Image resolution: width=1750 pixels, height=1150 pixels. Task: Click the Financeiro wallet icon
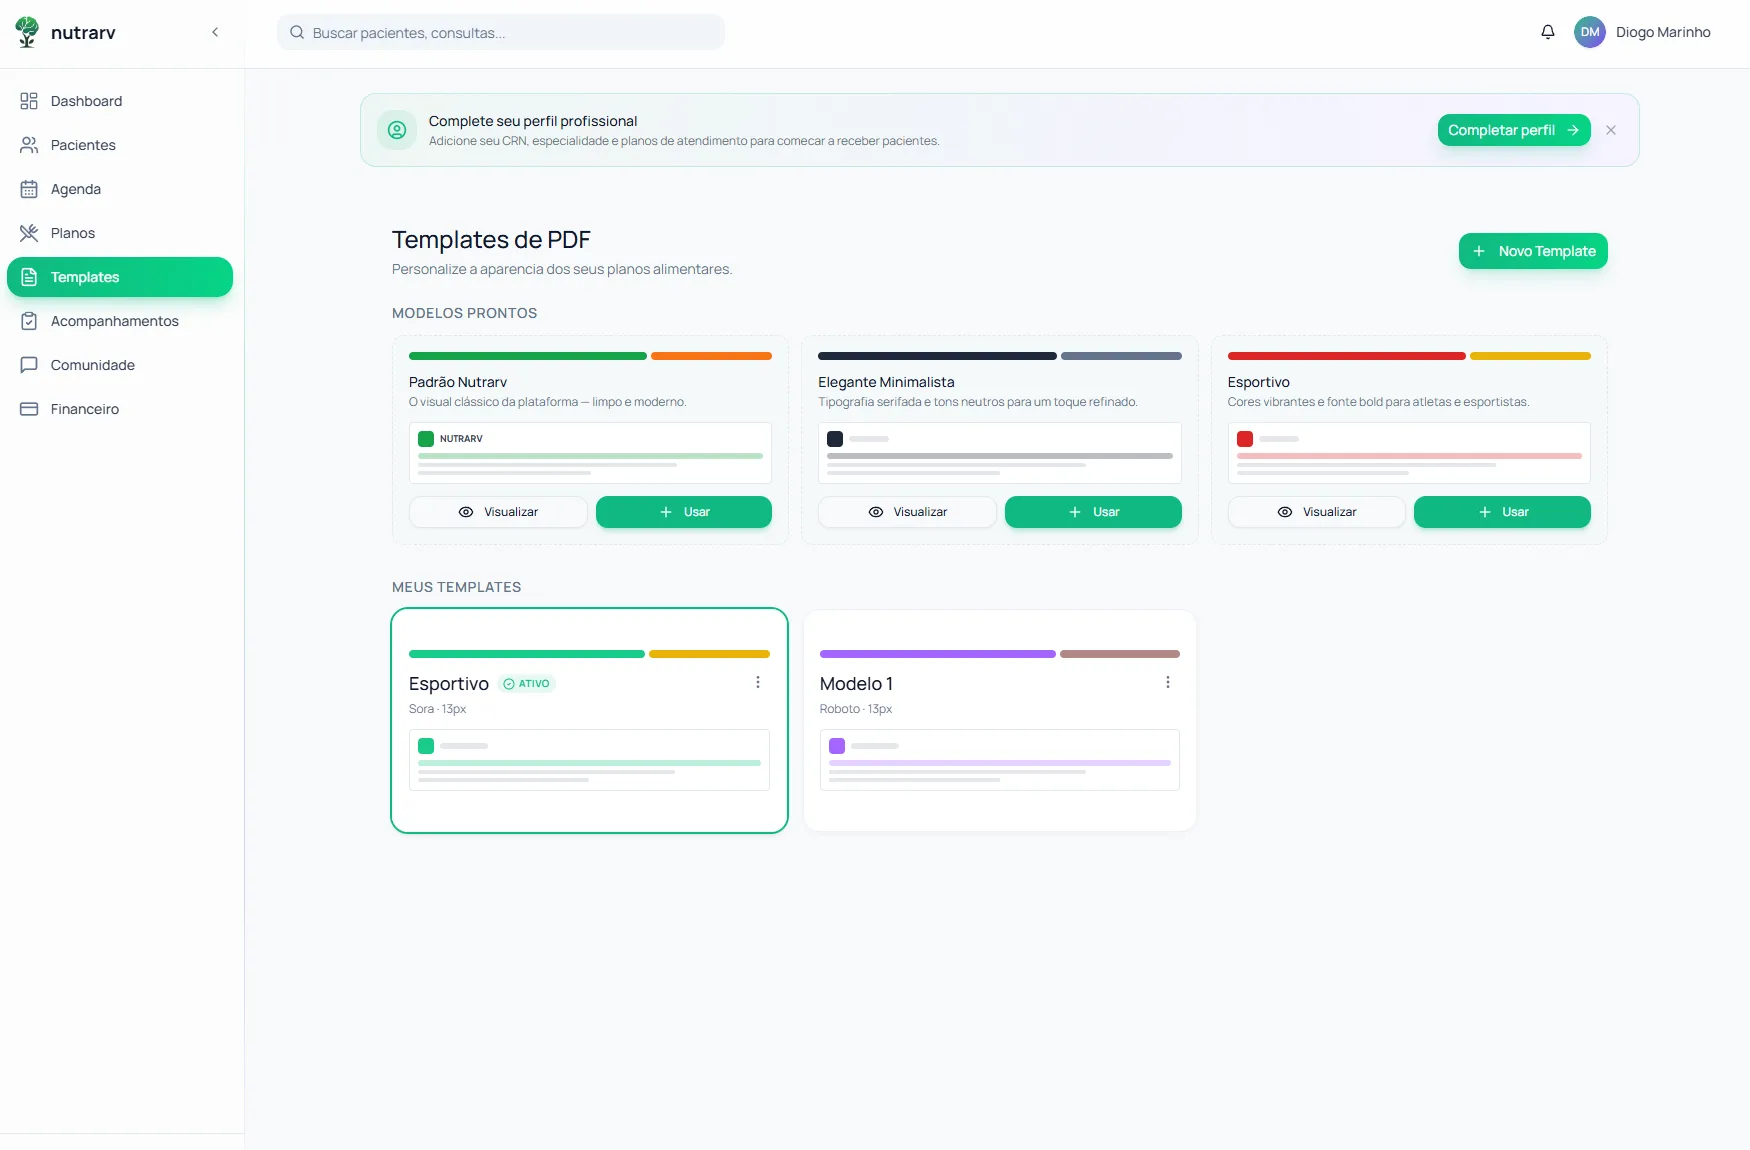[29, 409]
